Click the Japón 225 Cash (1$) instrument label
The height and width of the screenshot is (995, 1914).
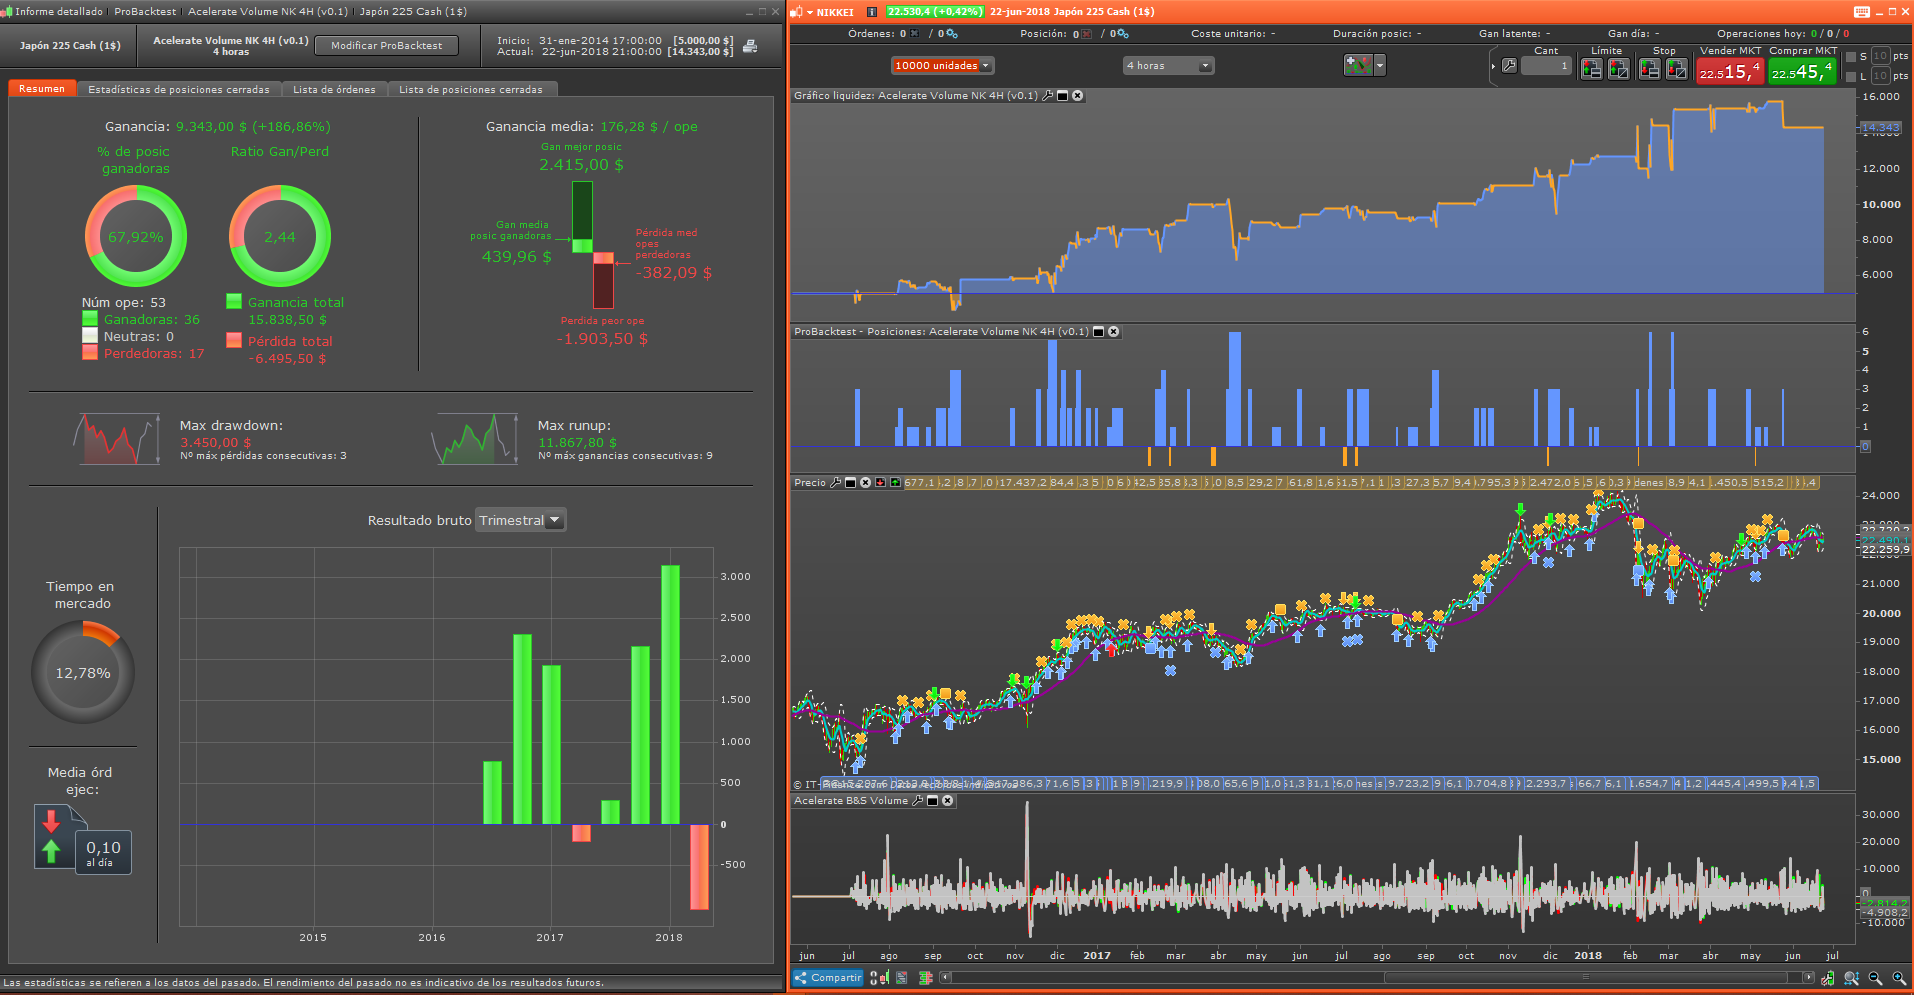click(70, 46)
